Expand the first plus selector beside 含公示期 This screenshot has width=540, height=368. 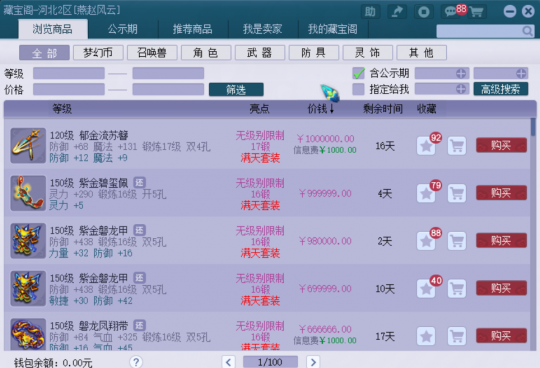461,73
